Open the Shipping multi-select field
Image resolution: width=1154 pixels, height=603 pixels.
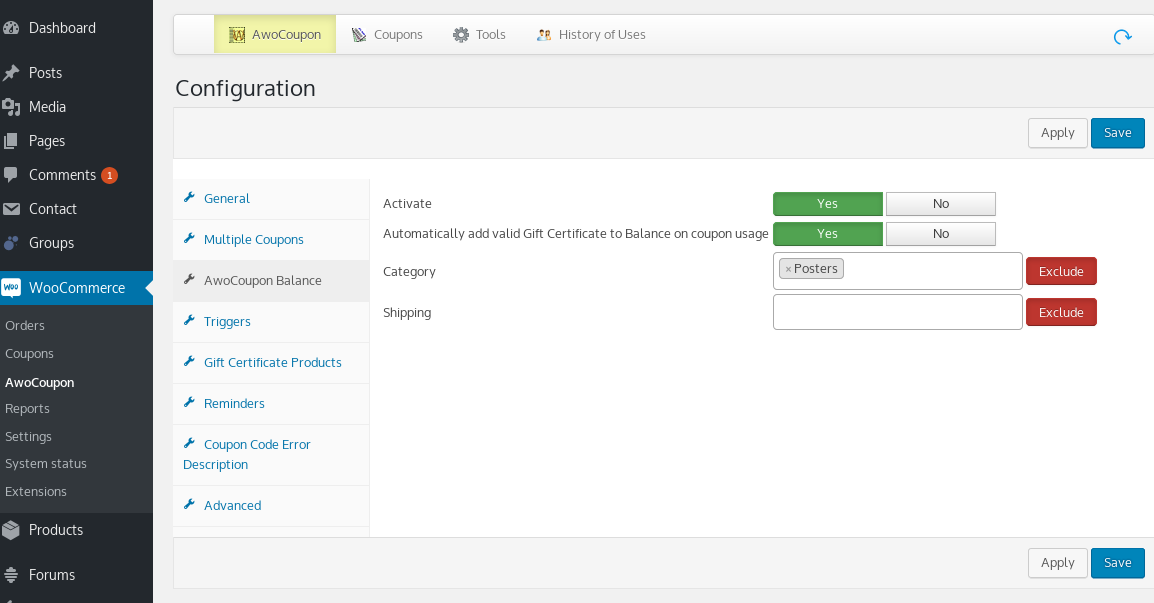click(x=897, y=312)
